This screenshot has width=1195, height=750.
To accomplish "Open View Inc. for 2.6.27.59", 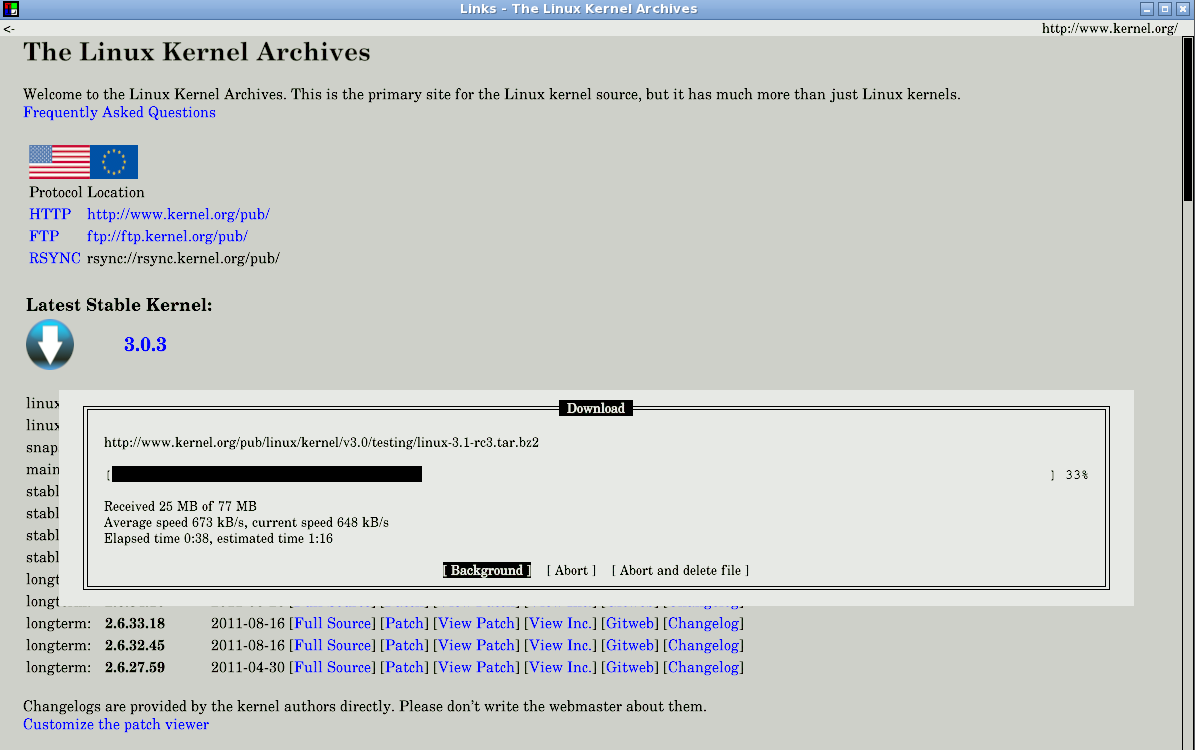I will click(x=560, y=668).
